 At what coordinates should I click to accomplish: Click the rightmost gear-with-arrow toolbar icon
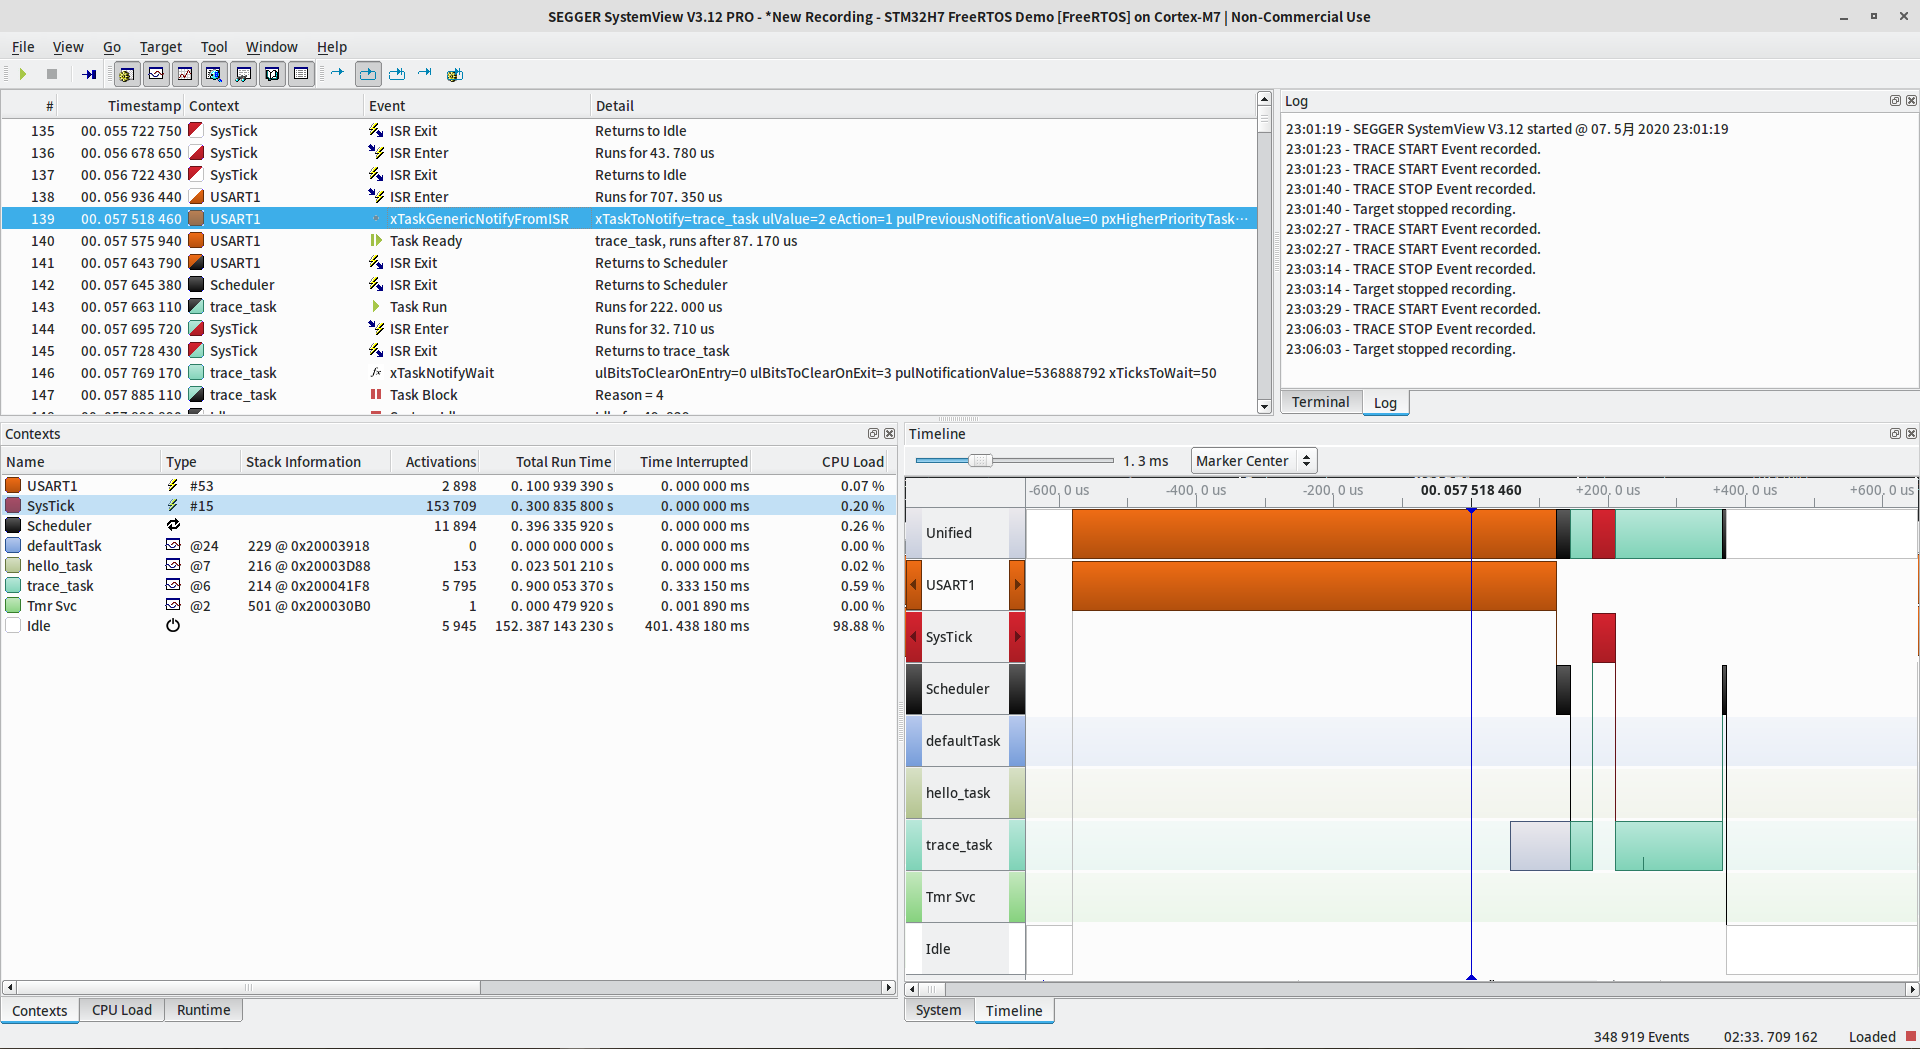[455, 74]
